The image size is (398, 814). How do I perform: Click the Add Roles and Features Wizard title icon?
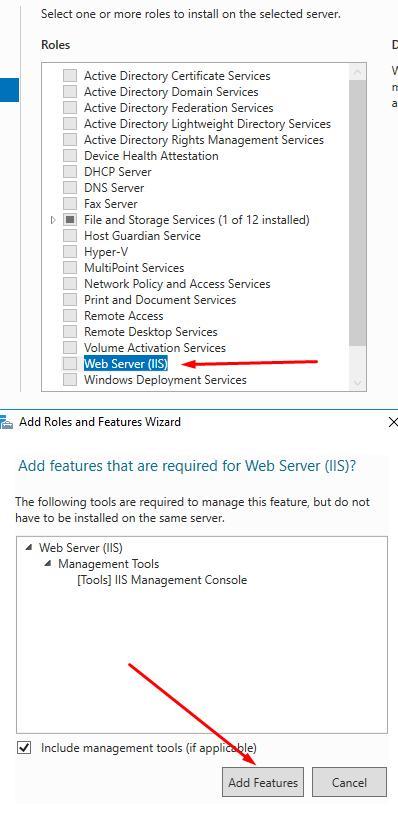click(6, 423)
